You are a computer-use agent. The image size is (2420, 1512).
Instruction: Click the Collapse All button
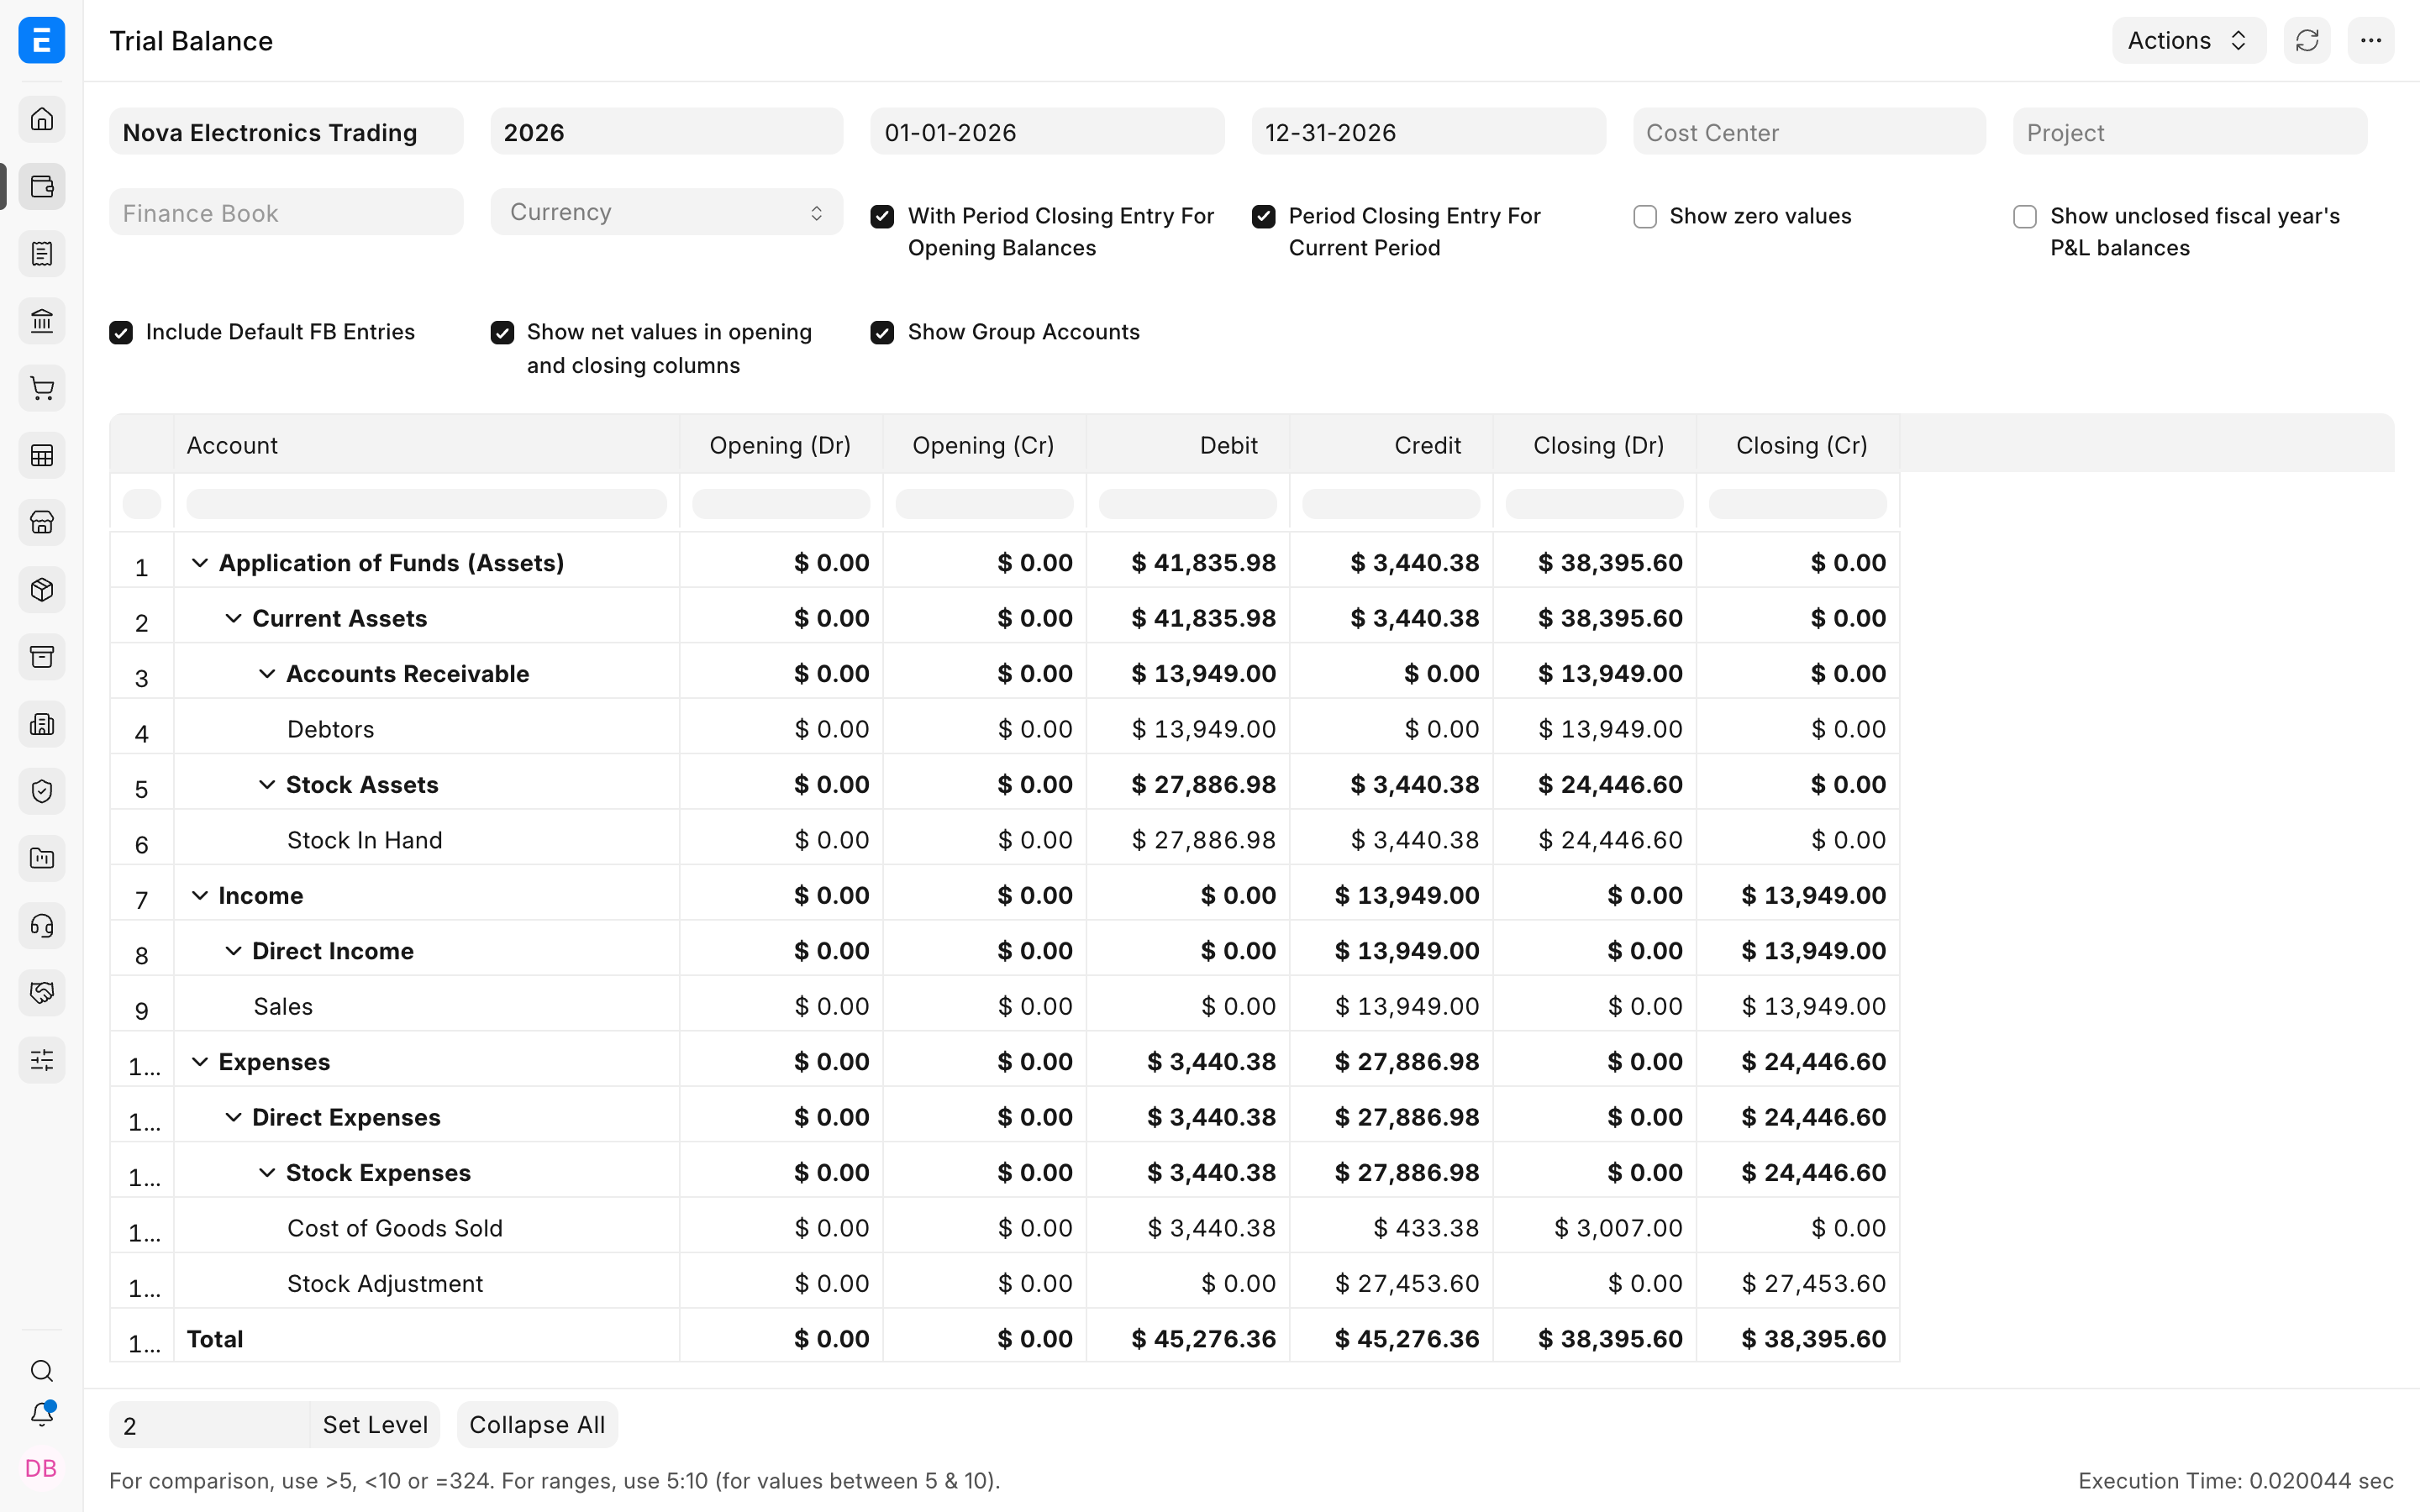point(537,1425)
